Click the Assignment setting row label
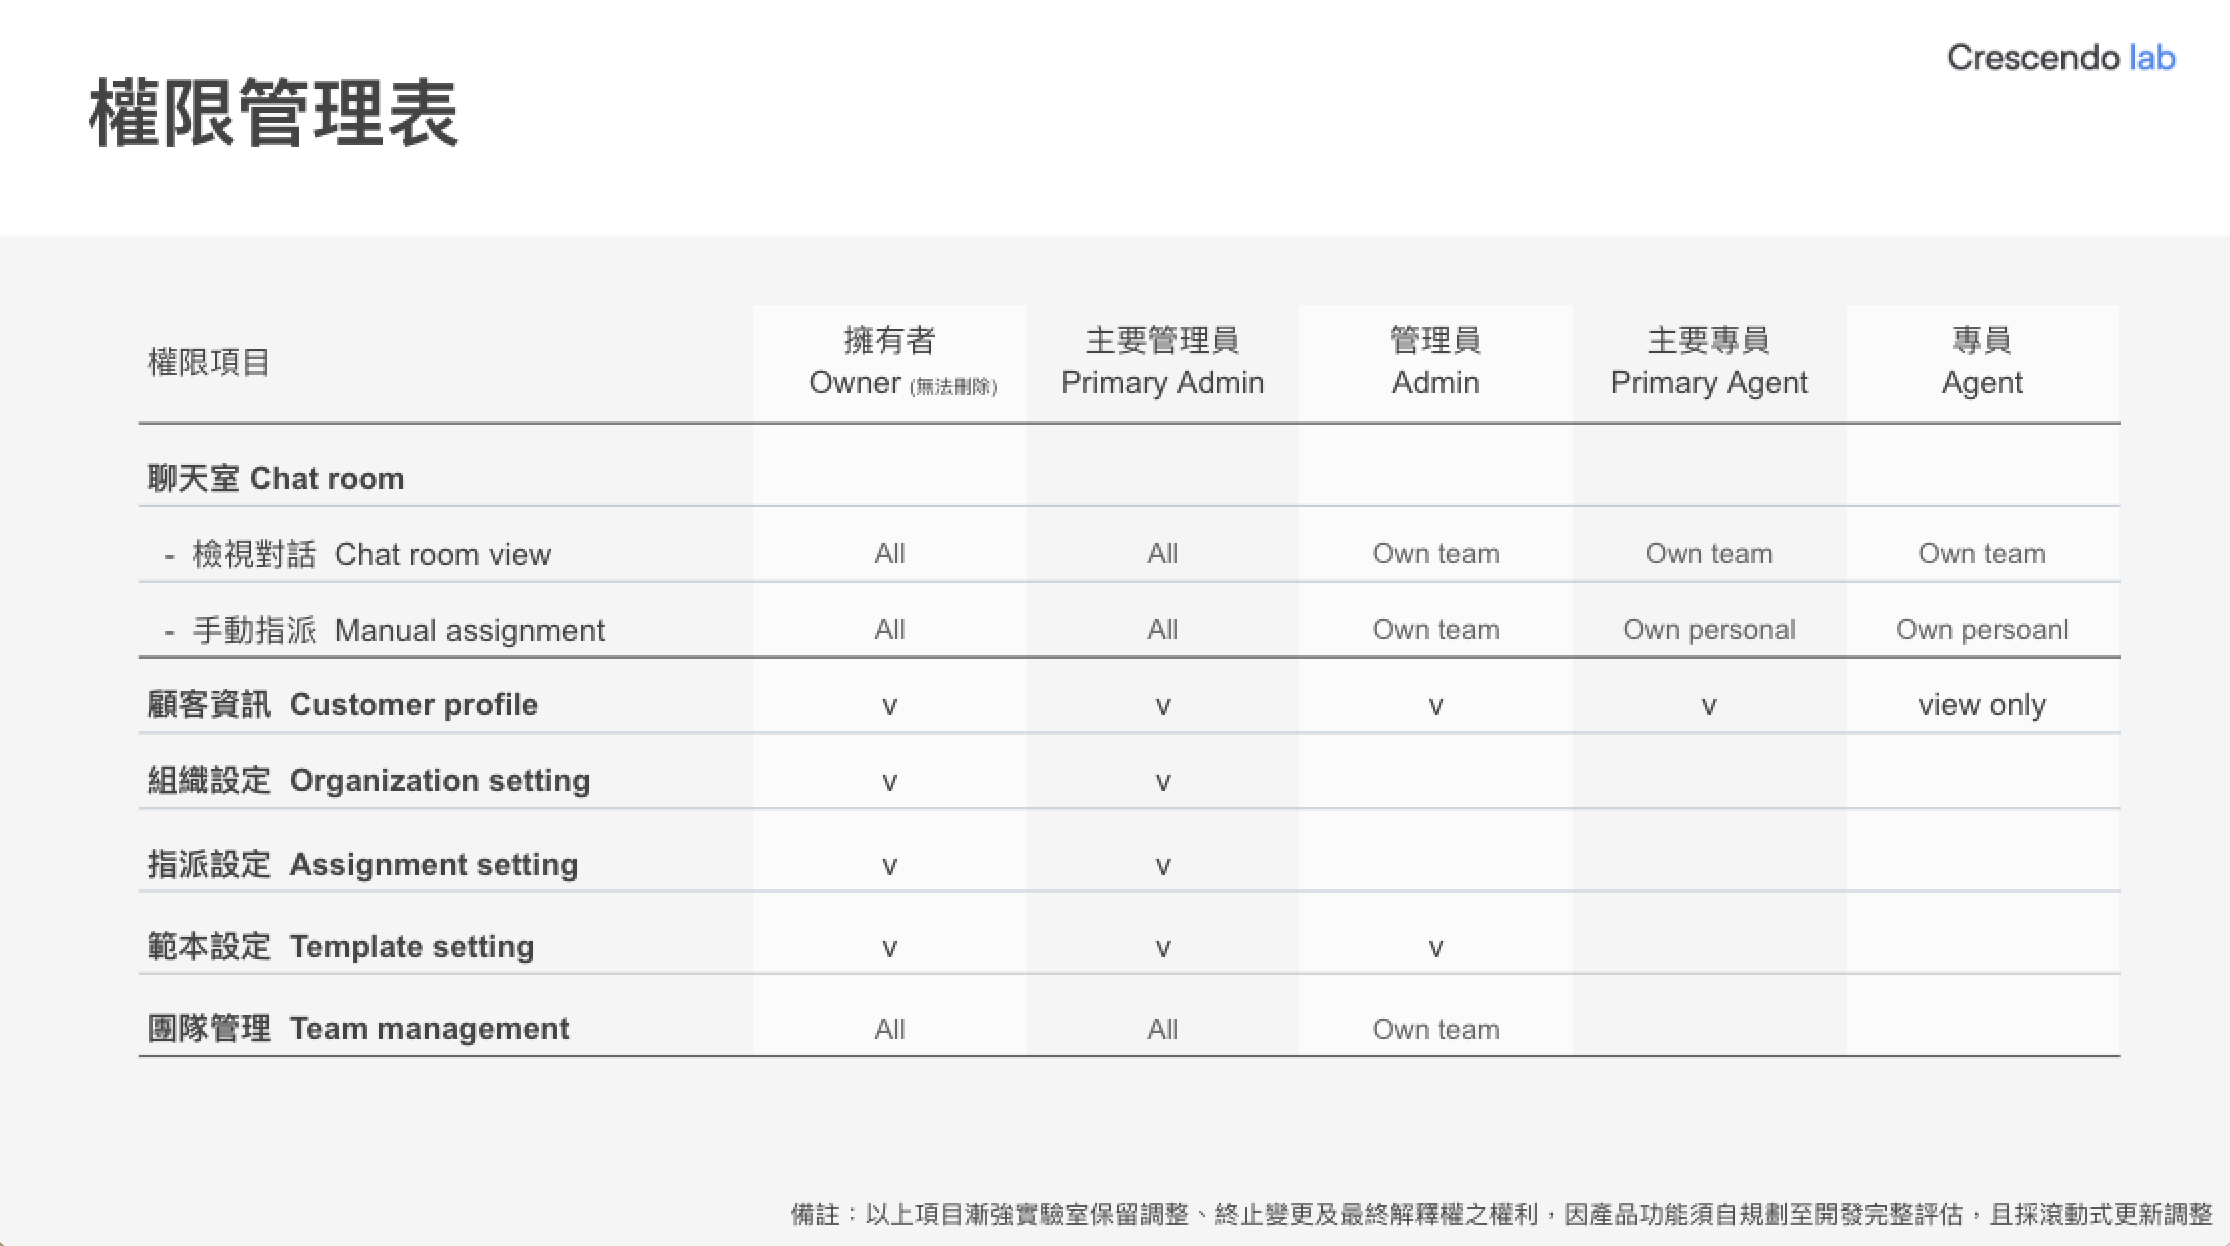Image resolution: width=2230 pixels, height=1246 pixels. pyautogui.click(x=363, y=864)
